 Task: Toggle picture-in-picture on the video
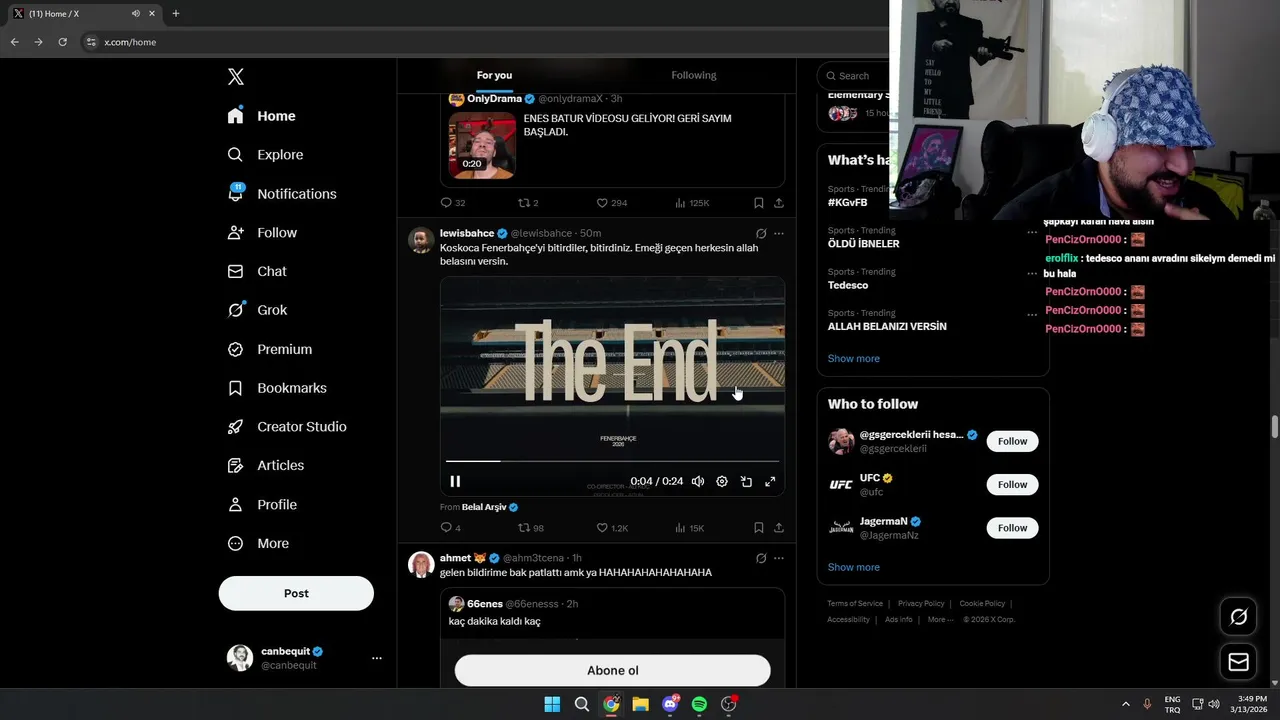[x=746, y=482]
